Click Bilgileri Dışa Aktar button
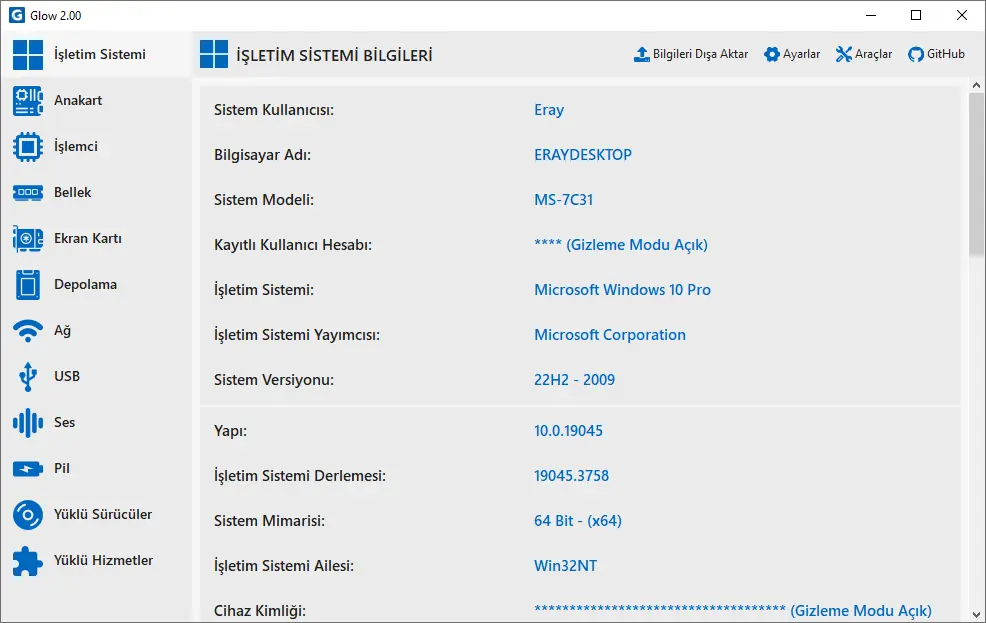This screenshot has width=986, height=623. (691, 55)
